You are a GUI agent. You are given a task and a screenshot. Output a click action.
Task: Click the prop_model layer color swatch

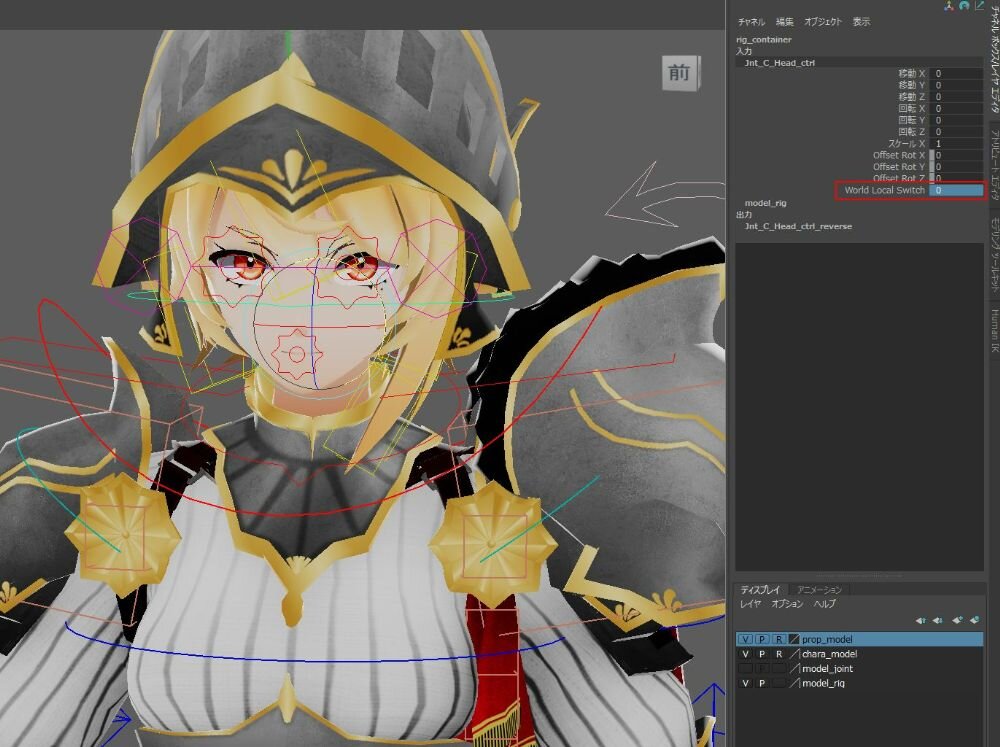tap(794, 639)
